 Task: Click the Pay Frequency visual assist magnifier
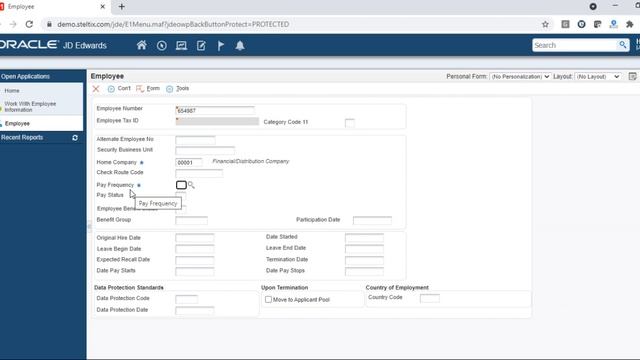click(191, 185)
